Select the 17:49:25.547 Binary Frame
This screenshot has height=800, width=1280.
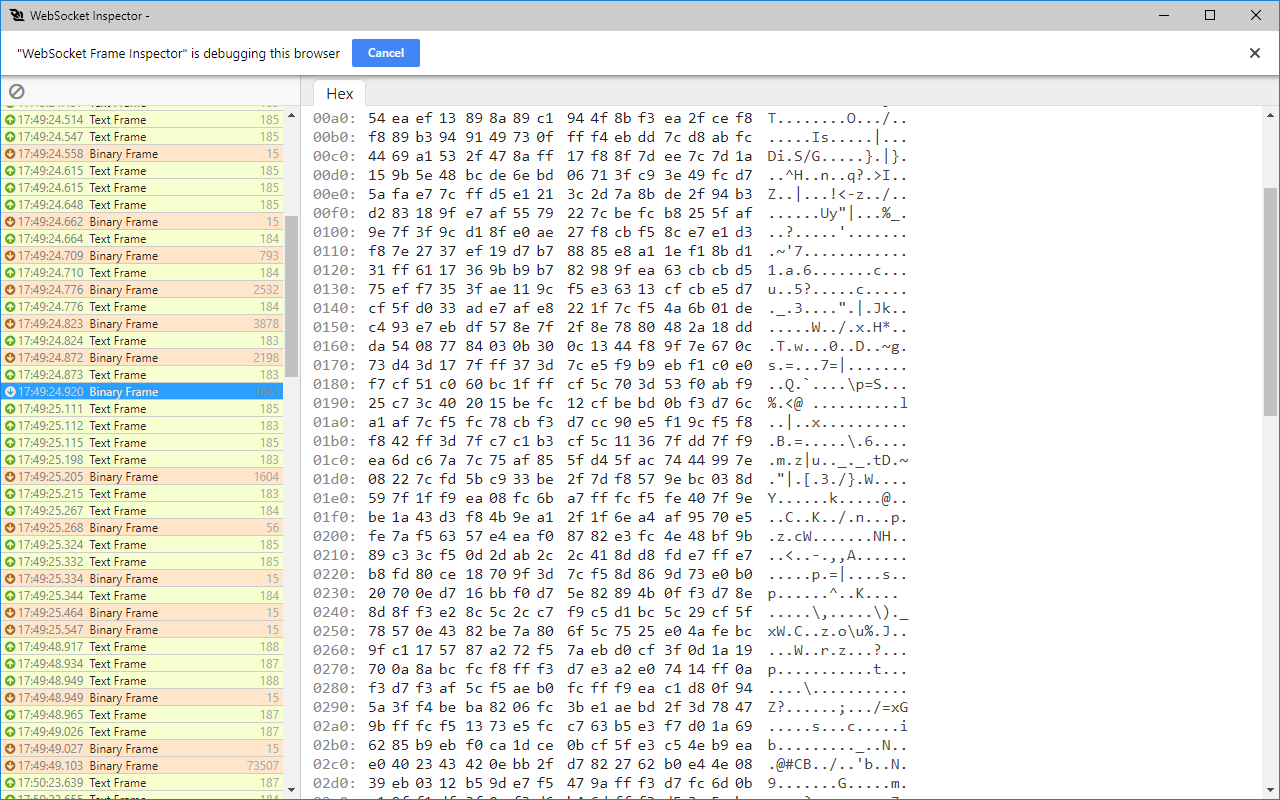coord(142,630)
